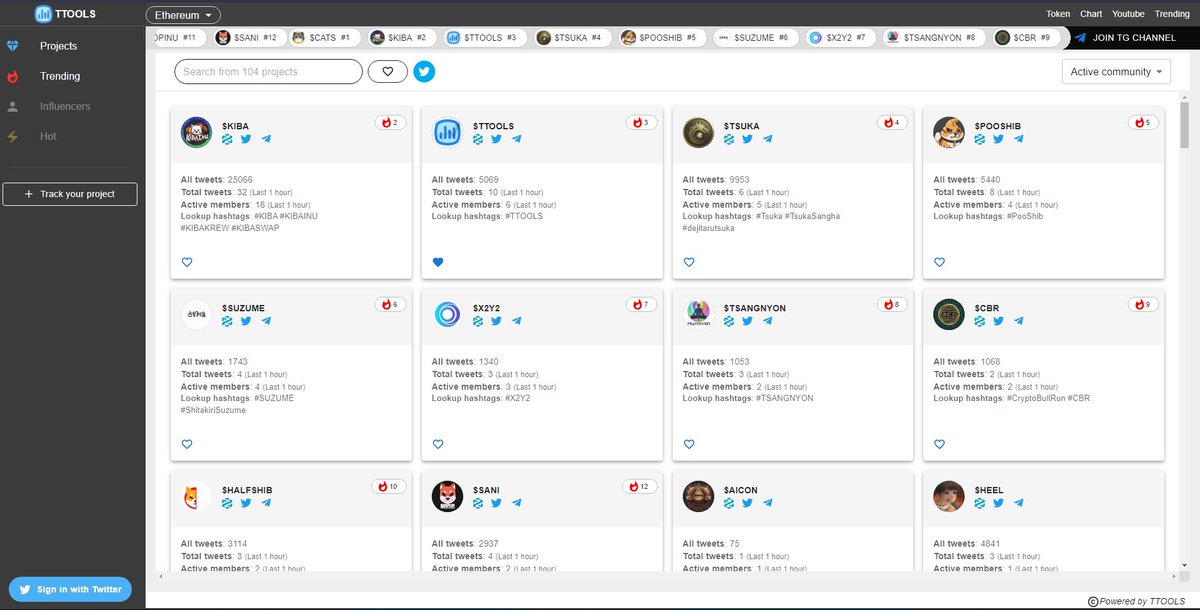Click the blue Twitter filter button by search
Image resolution: width=1200 pixels, height=610 pixels.
(424, 72)
